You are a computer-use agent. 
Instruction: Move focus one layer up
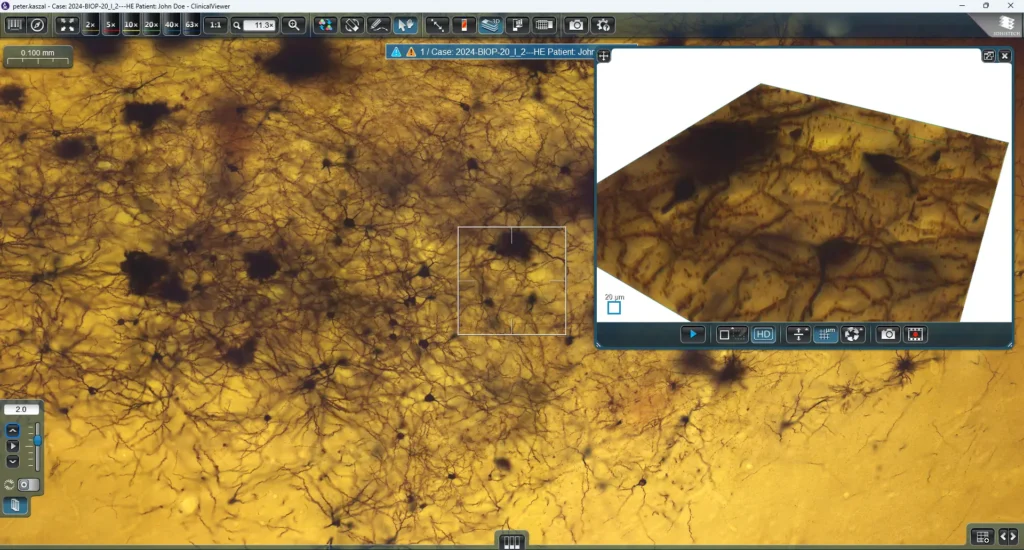point(12,430)
